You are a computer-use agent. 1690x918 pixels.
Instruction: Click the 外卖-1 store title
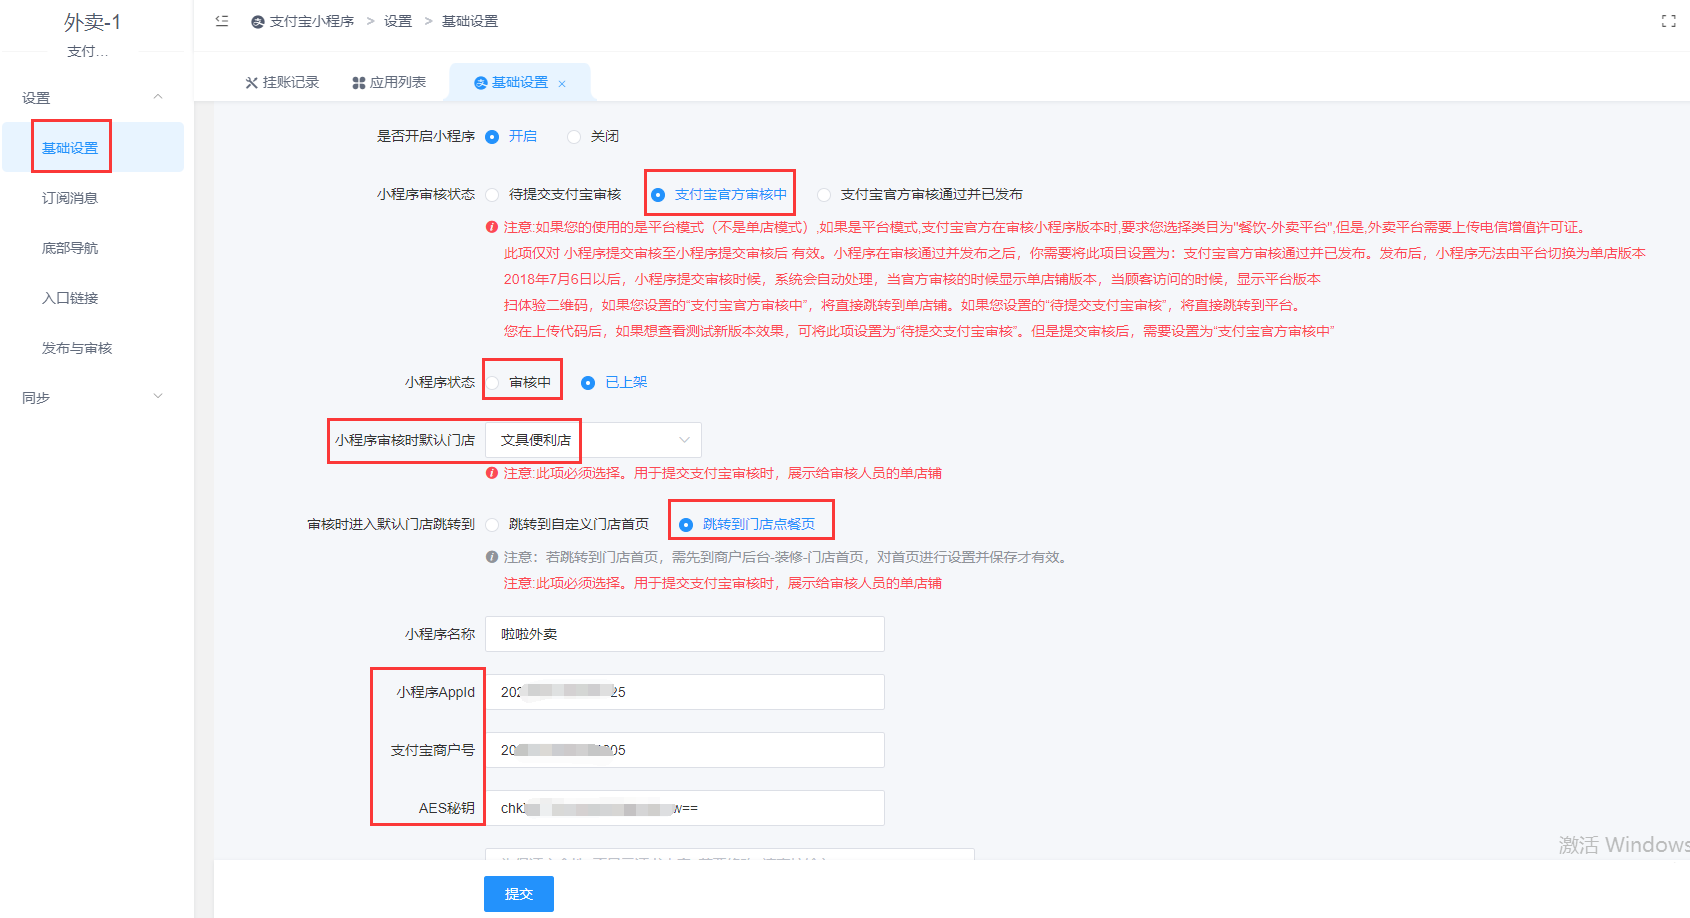(x=92, y=22)
